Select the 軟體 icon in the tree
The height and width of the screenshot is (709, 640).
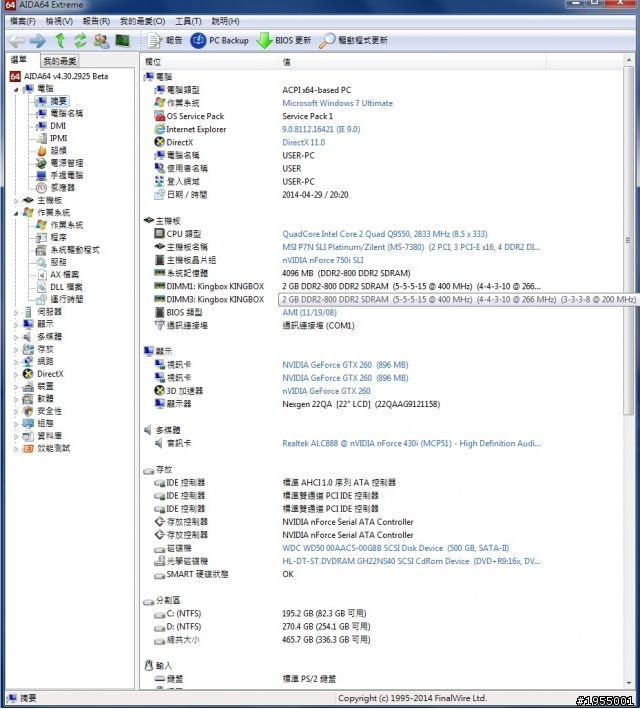(28, 399)
